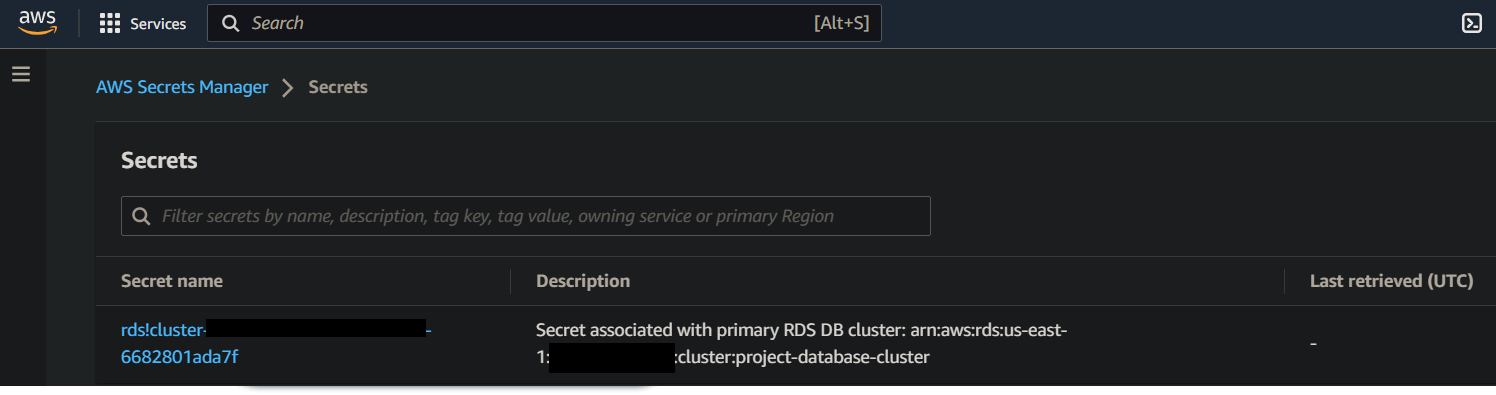Click the AWS logo home icon
Image resolution: width=1496 pixels, height=395 pixels.
tap(37, 23)
